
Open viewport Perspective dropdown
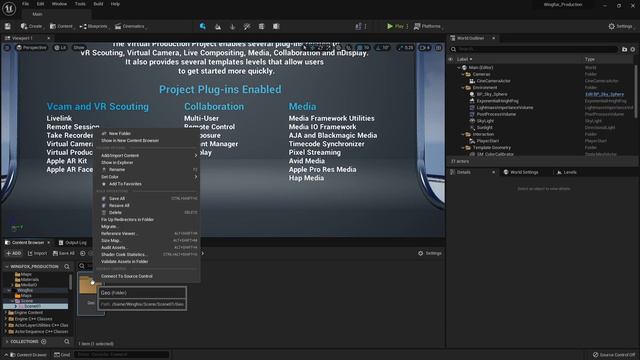[31, 48]
